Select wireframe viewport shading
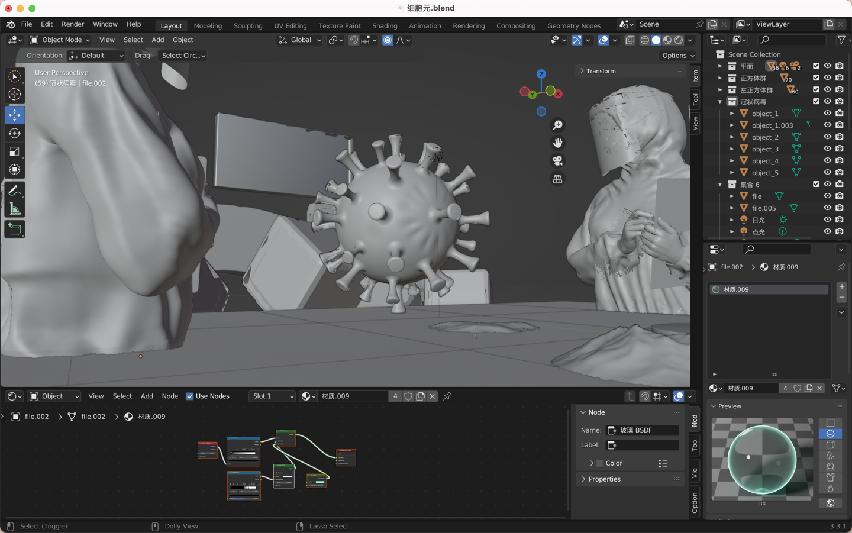 644,40
